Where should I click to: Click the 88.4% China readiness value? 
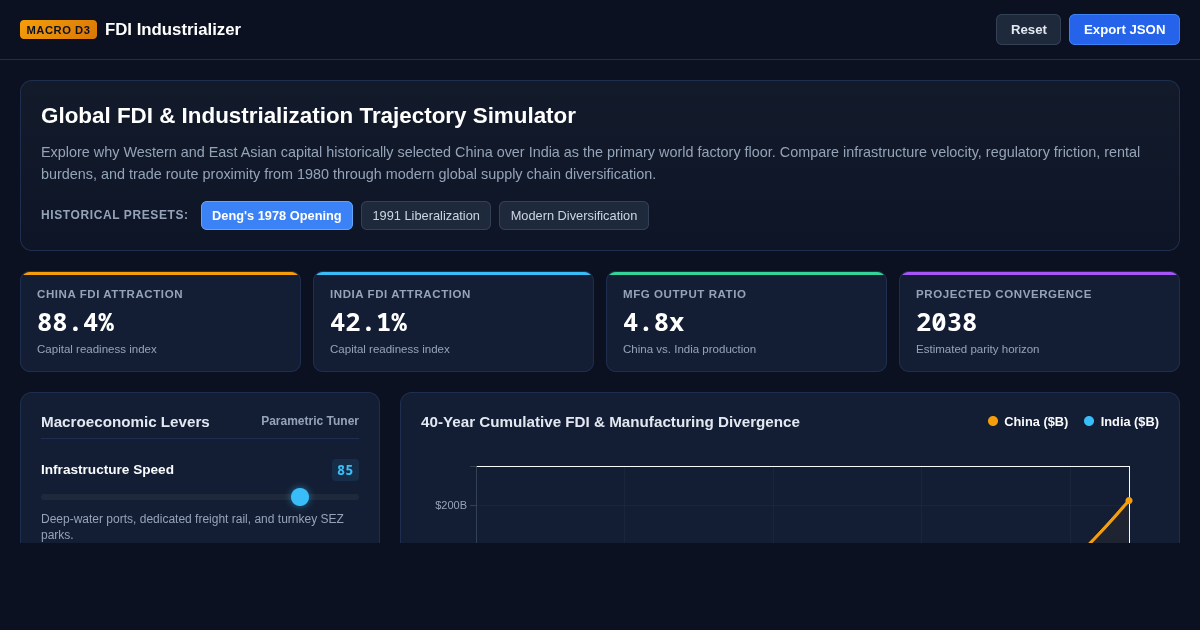click(75, 323)
